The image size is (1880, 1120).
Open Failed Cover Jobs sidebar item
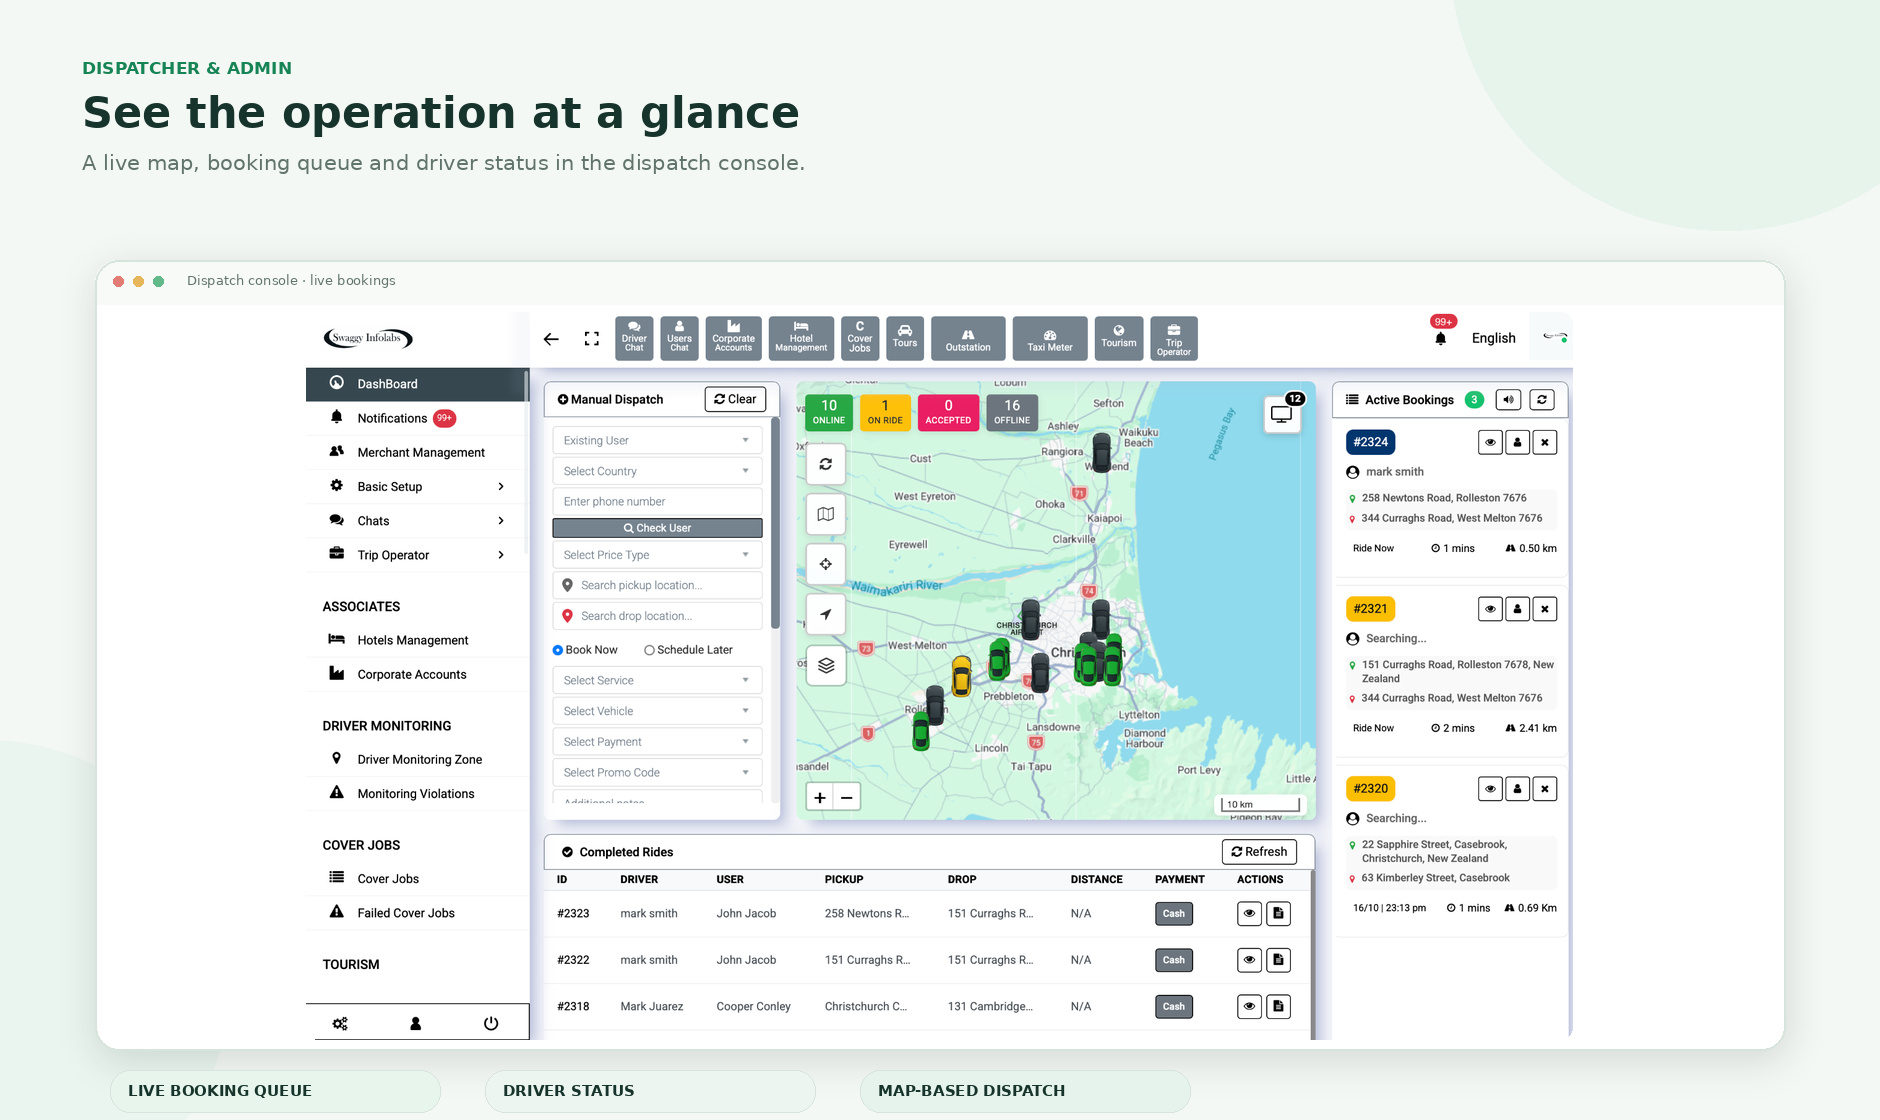point(417,913)
